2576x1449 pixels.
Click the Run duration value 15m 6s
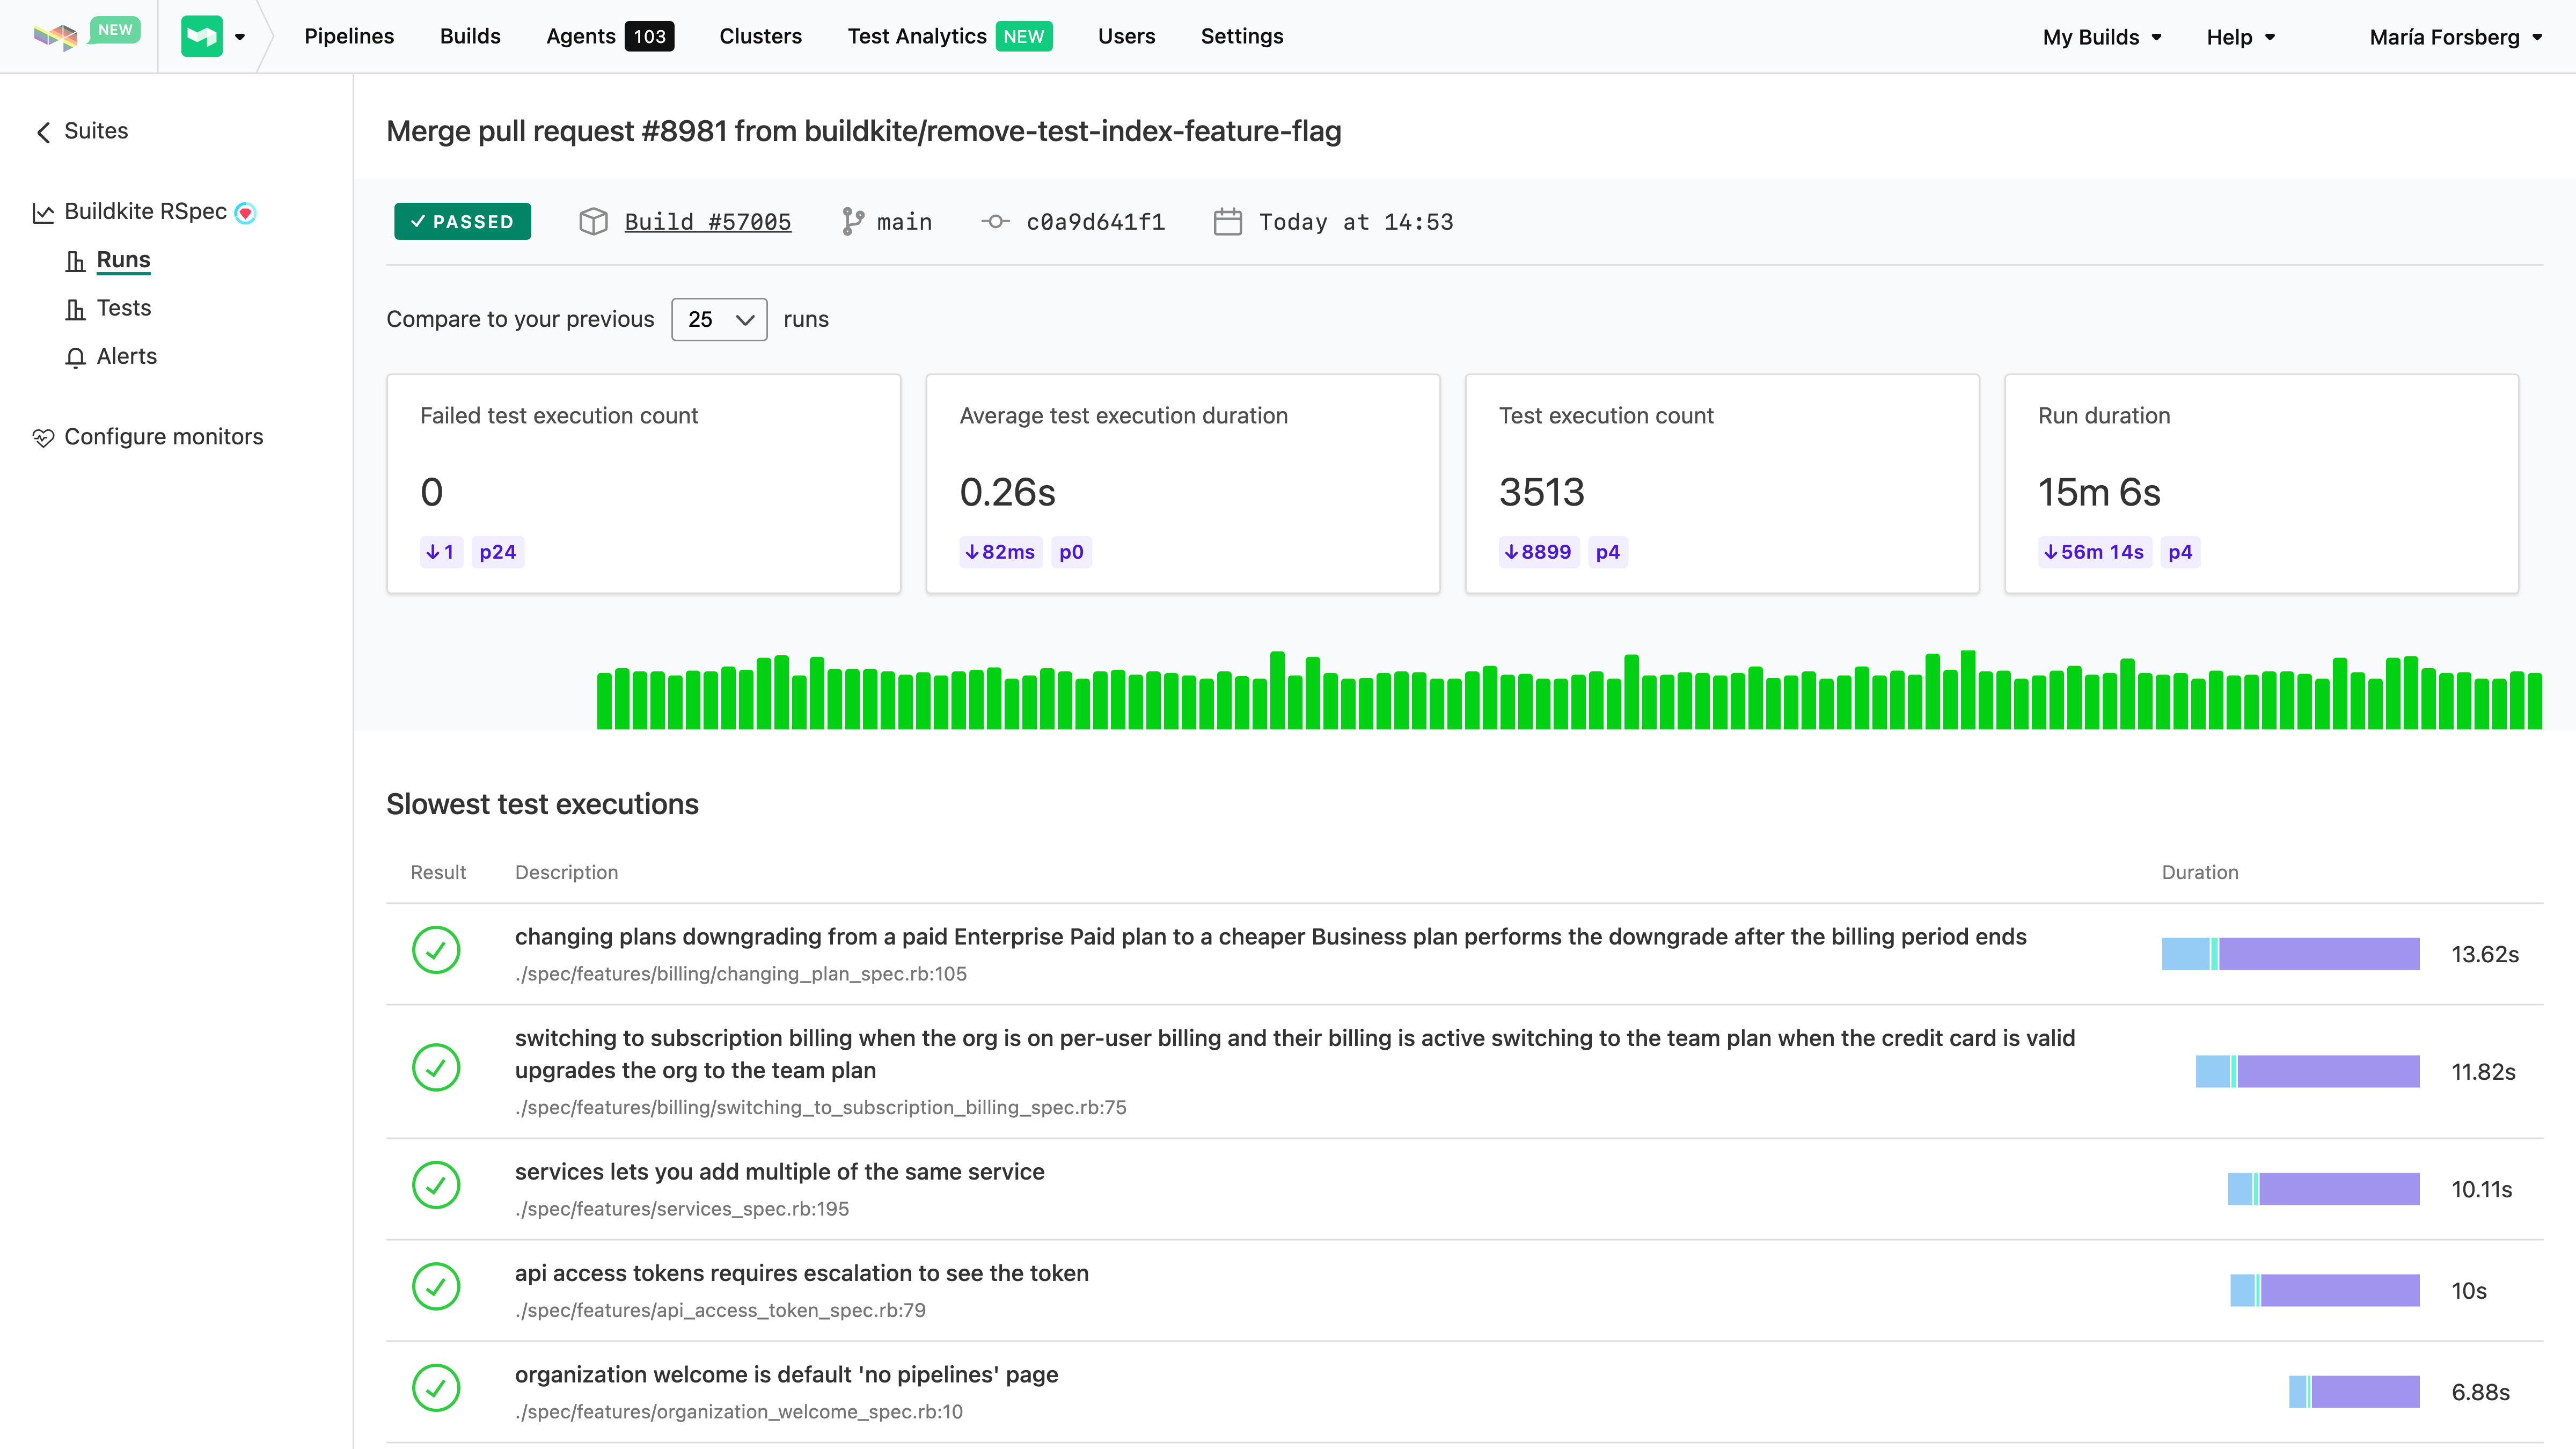click(2099, 492)
